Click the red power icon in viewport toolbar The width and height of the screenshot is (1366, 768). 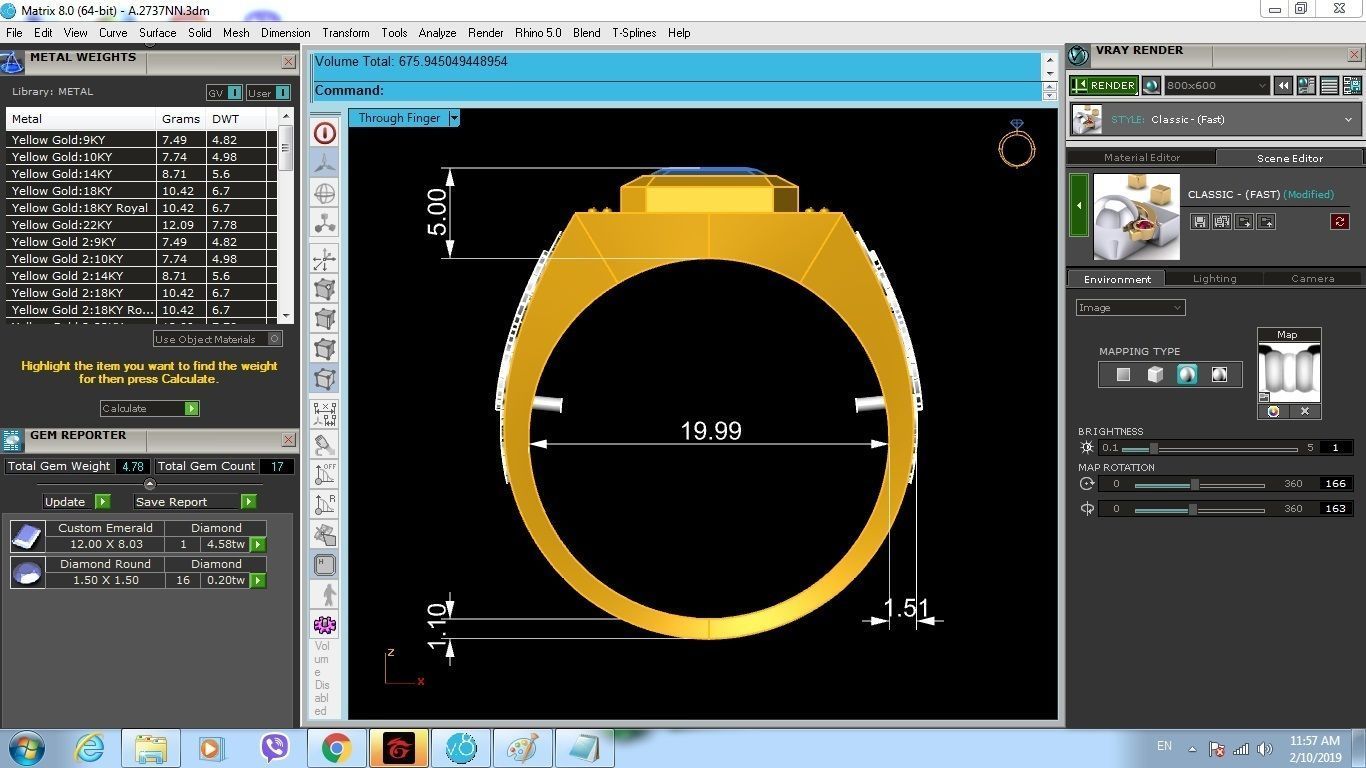pyautogui.click(x=325, y=133)
